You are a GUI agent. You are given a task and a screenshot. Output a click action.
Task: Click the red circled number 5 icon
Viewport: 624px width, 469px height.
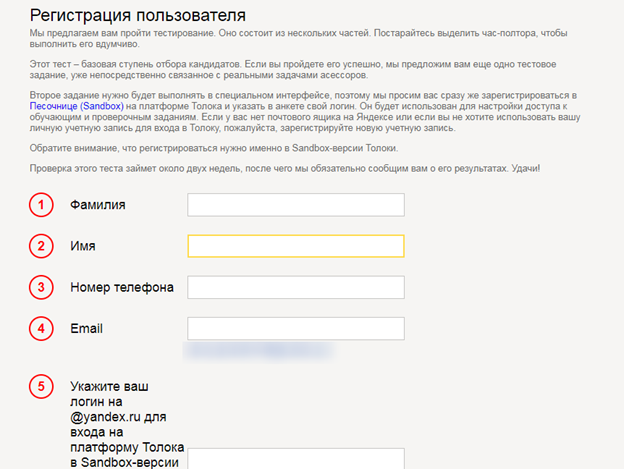[x=41, y=386]
